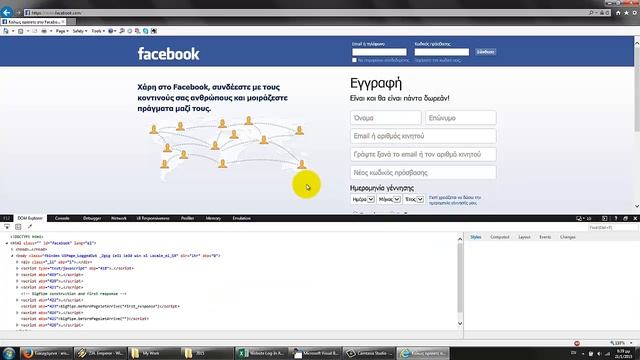Viewport: 640px width, 360px height.
Task: Click the forgot password link
Action: [x=437, y=60]
